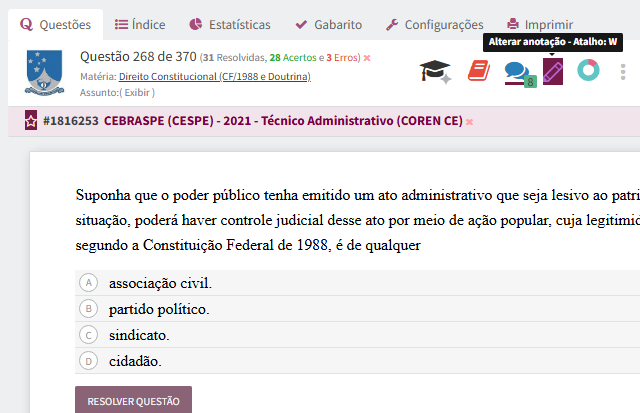Open the three-dot more options menu
The width and height of the screenshot is (640, 413).
click(623, 72)
